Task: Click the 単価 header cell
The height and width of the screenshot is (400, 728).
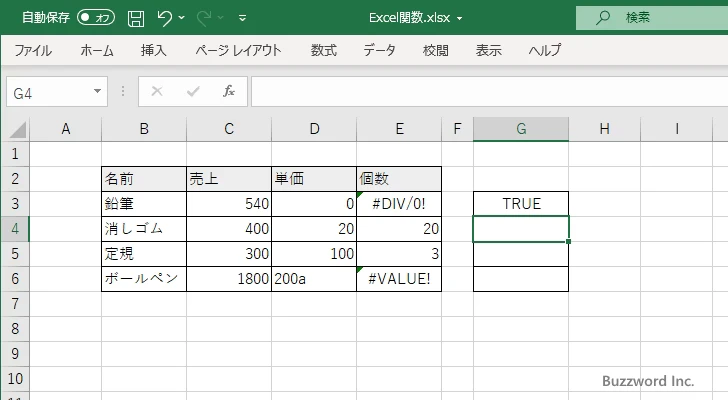Action: pos(314,179)
